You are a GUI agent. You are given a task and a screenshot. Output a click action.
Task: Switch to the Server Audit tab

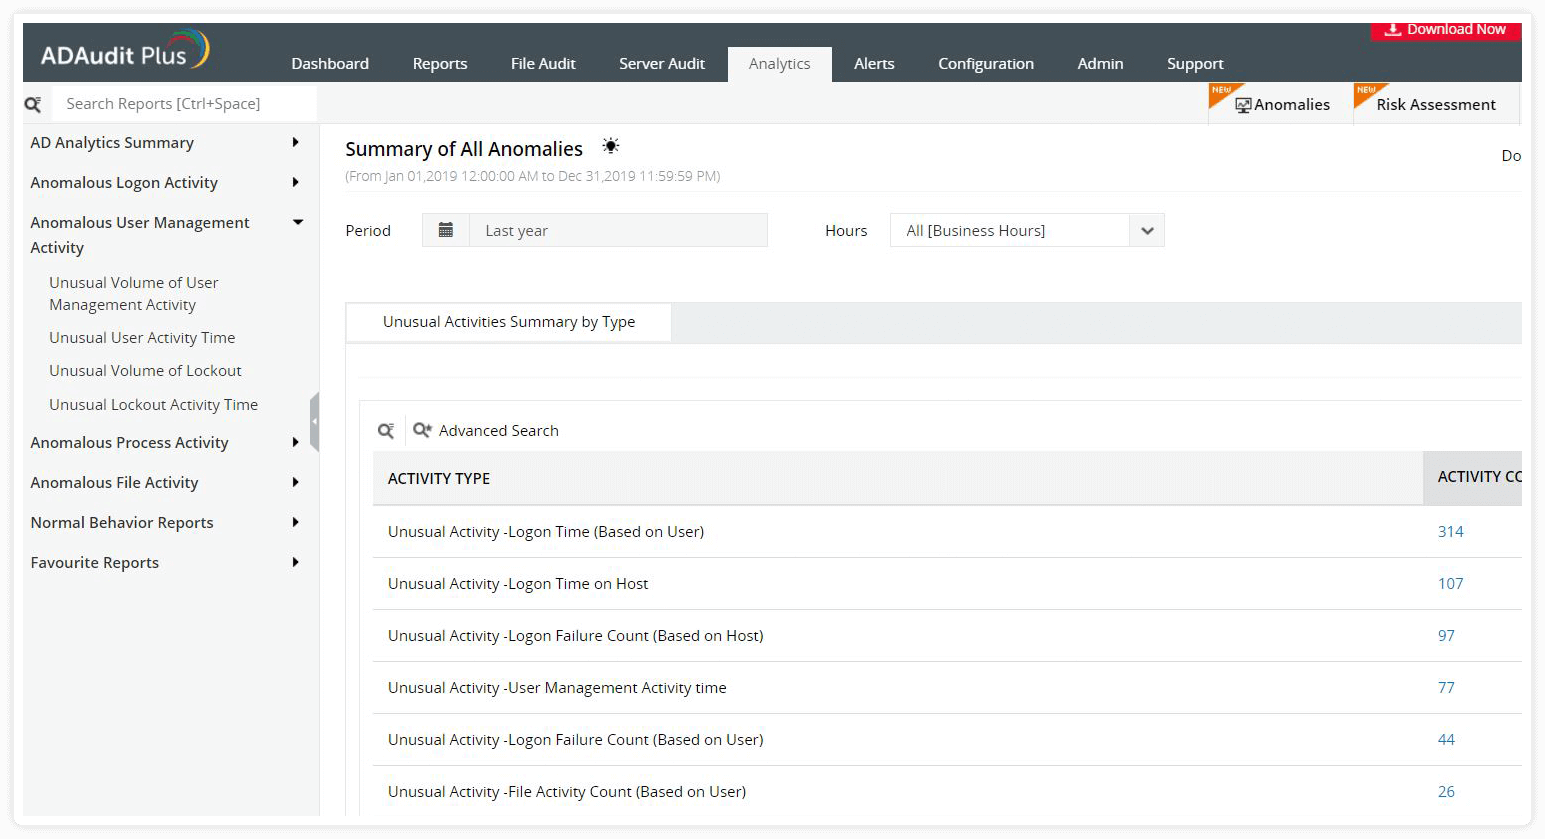[662, 64]
